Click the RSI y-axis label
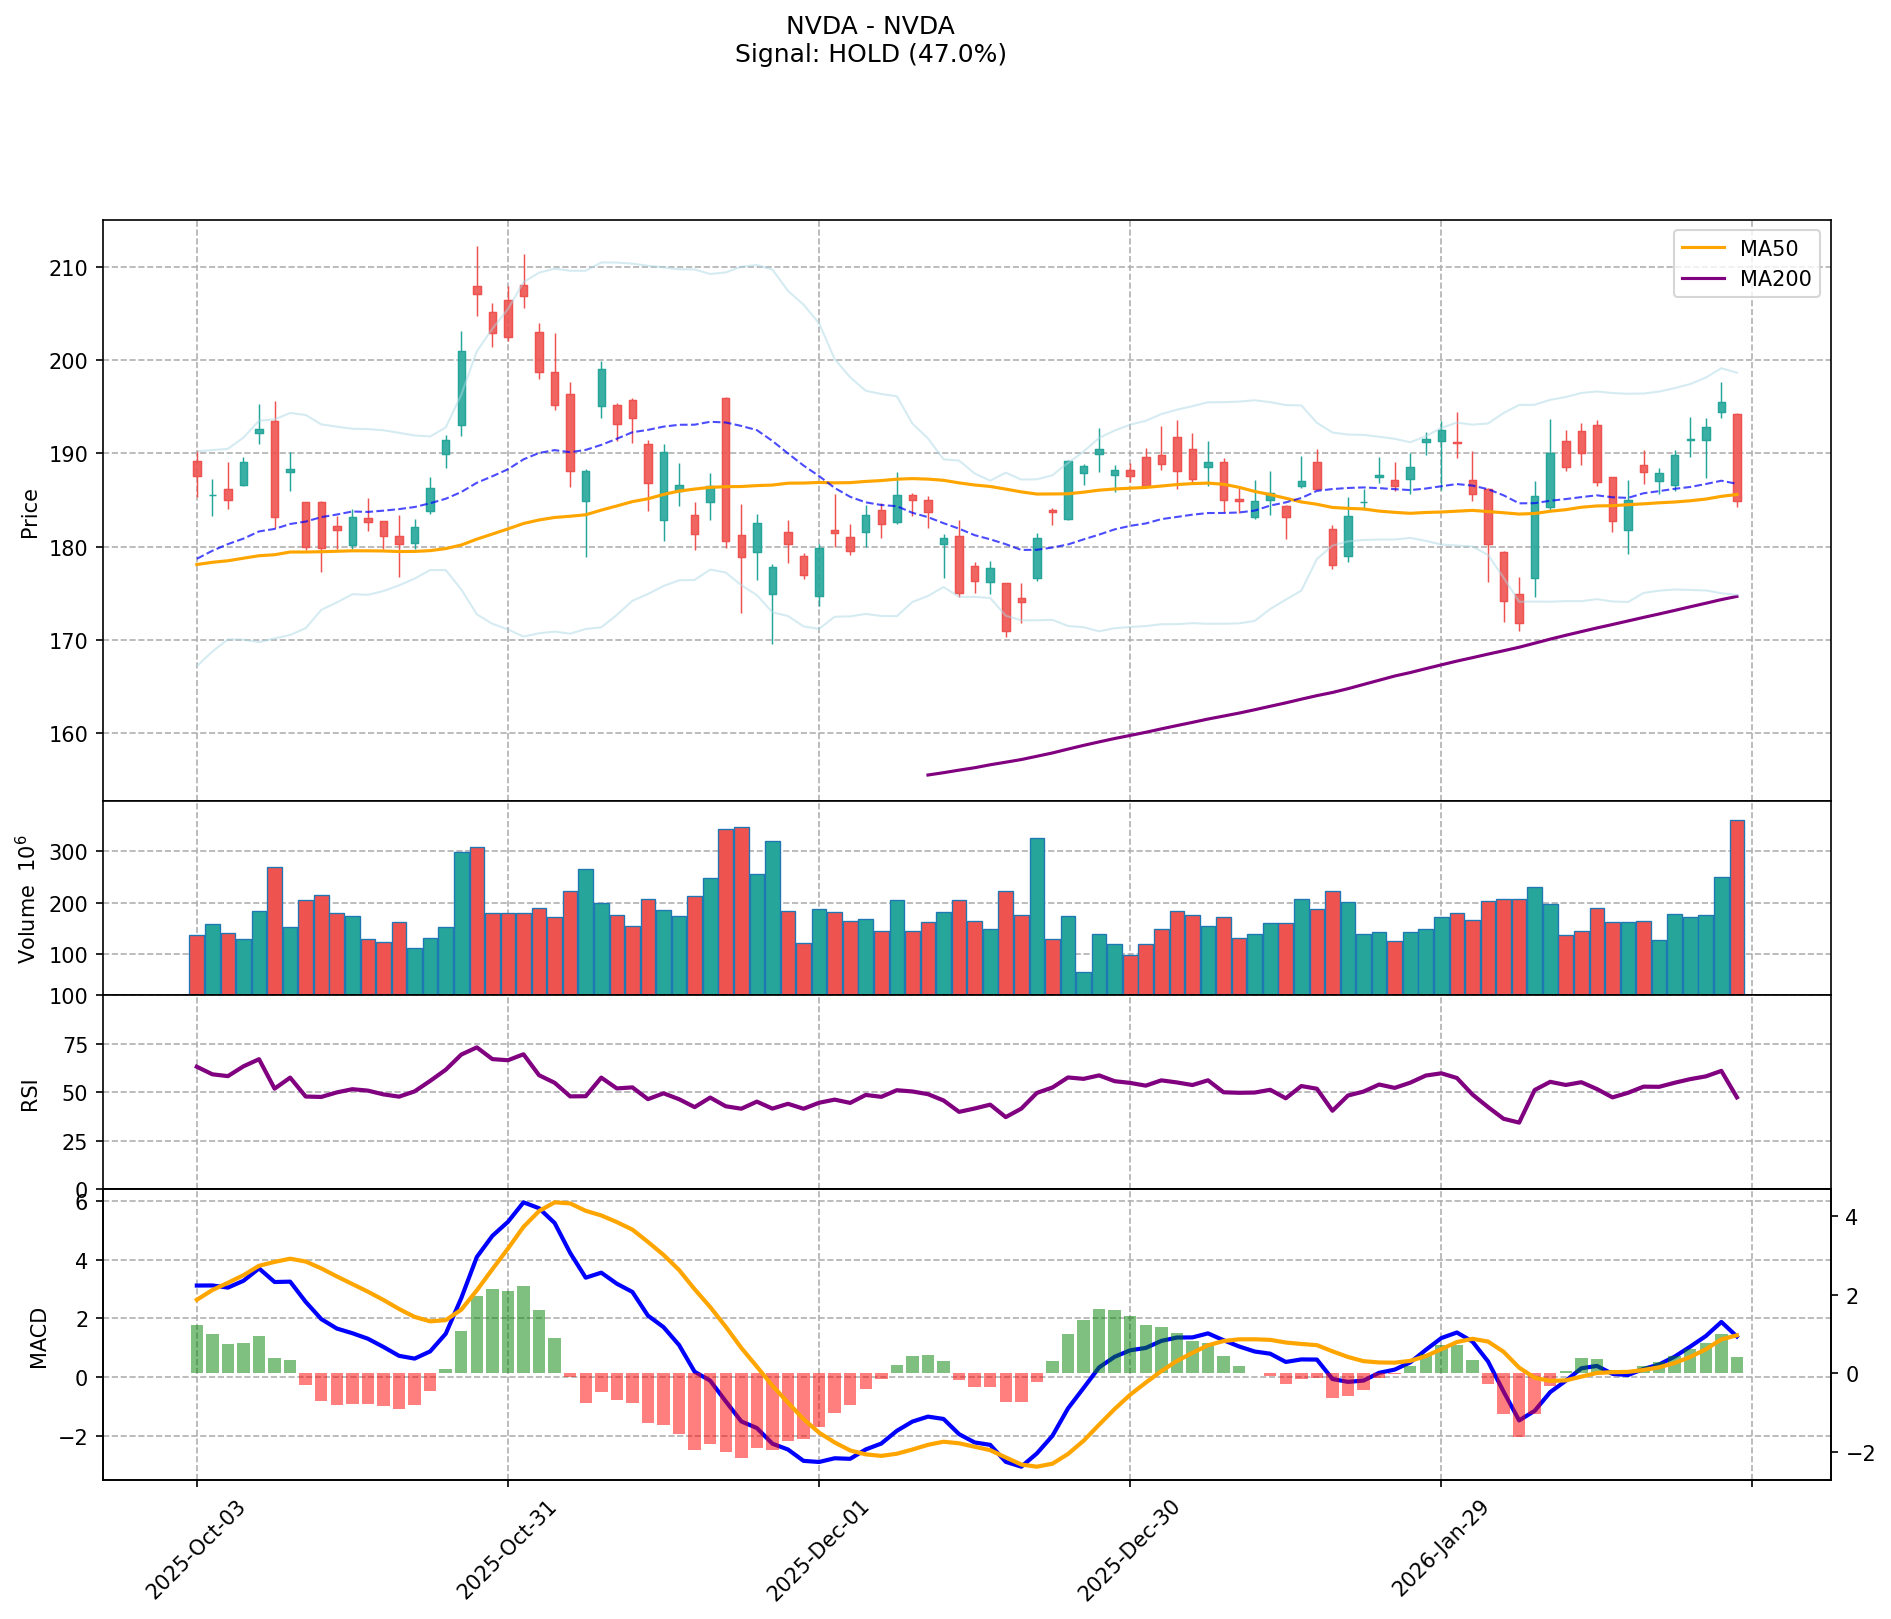Viewport: 1891px width, 1619px height. (30, 1094)
